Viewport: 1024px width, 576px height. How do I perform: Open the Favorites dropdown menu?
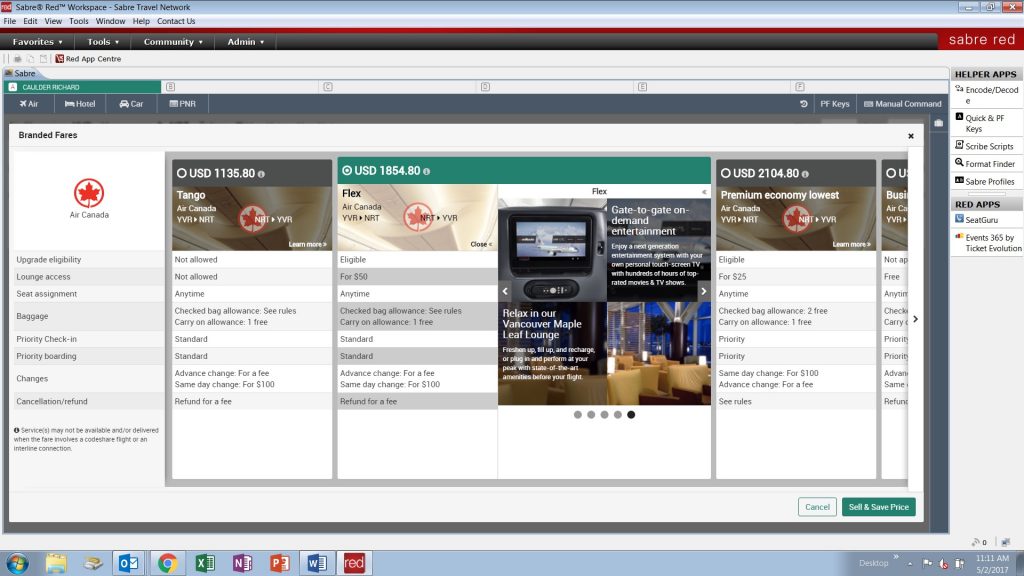[x=38, y=42]
